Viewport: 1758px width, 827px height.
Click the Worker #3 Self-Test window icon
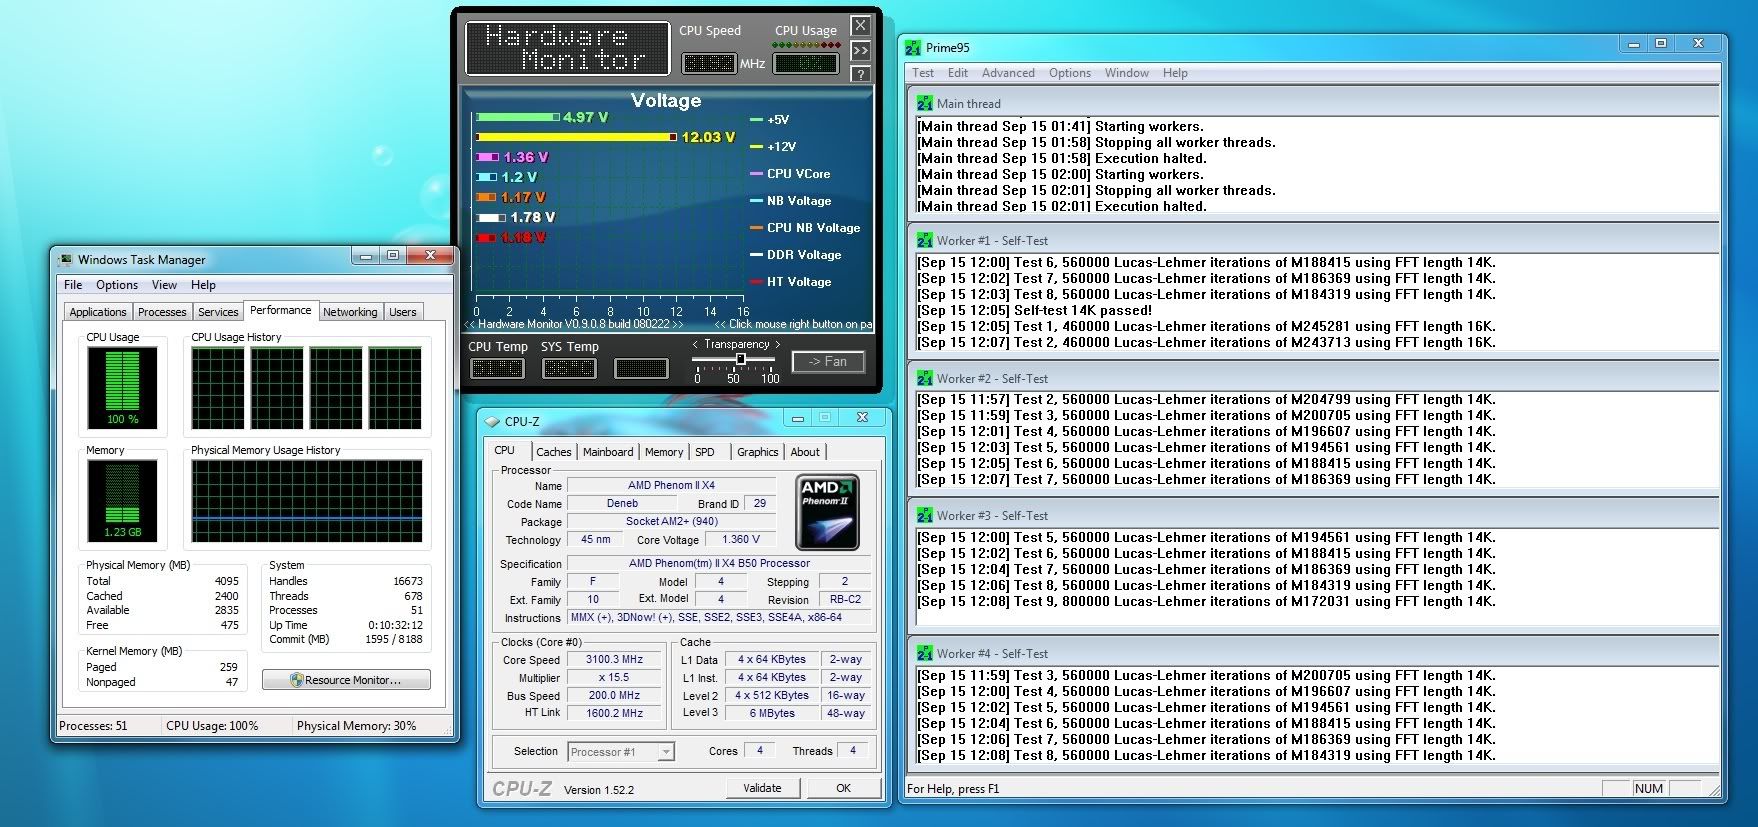click(925, 515)
